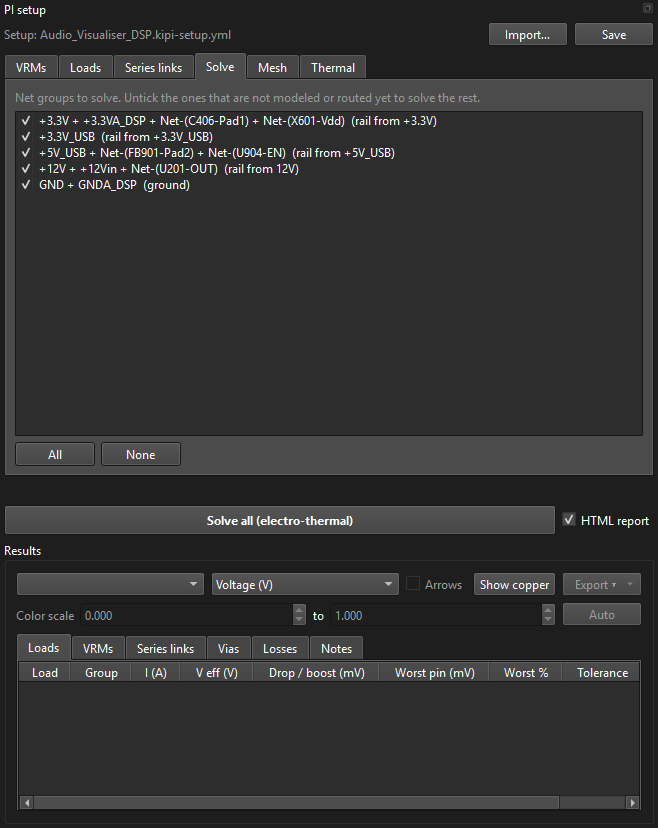The image size is (658, 828).
Task: Select the row text '+3.3V_USB (rail from +3.3V_USB)'
Action: (x=126, y=137)
